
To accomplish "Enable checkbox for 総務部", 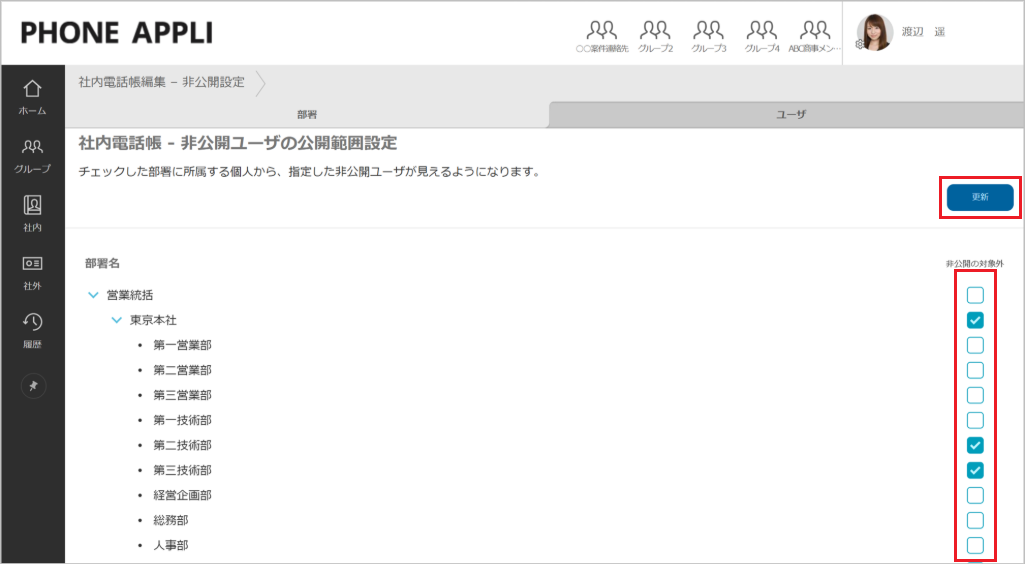I will click(x=975, y=520).
